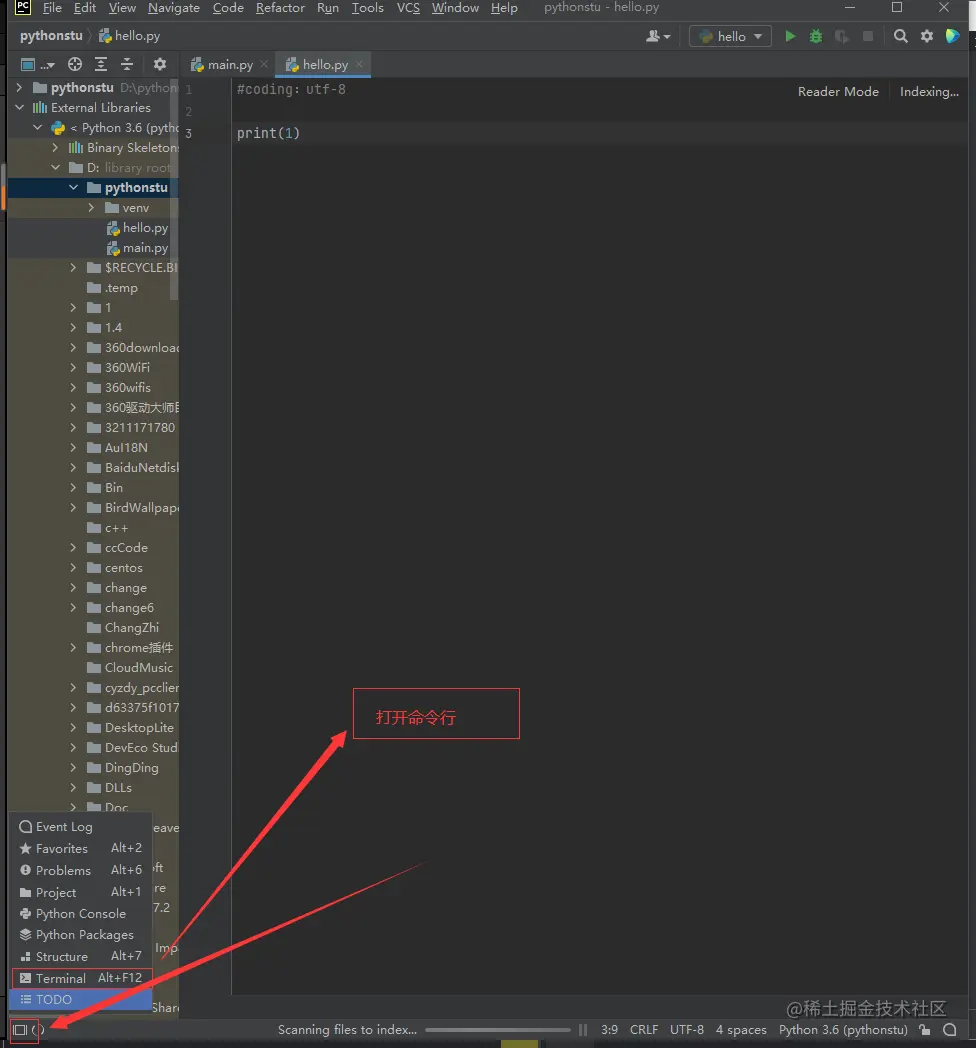Click the hello.py breadcrumb in navigation bar
The width and height of the screenshot is (976, 1048).
(x=129, y=36)
